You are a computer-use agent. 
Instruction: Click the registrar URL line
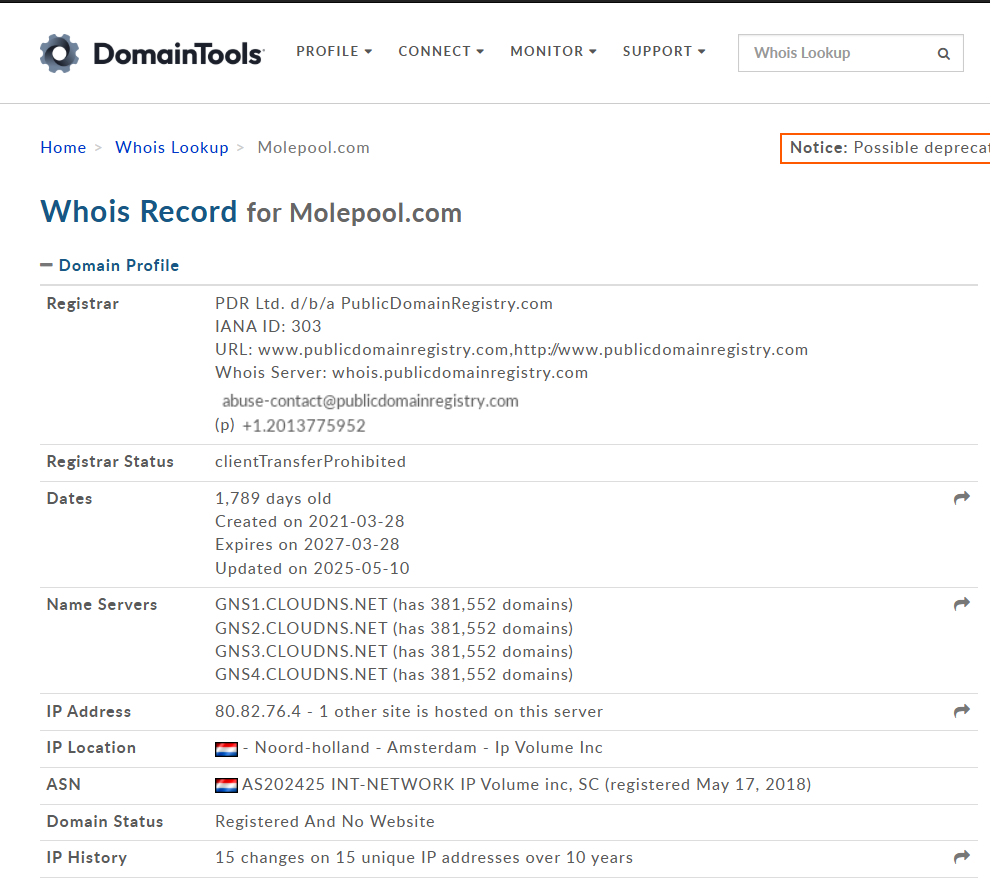click(511, 350)
